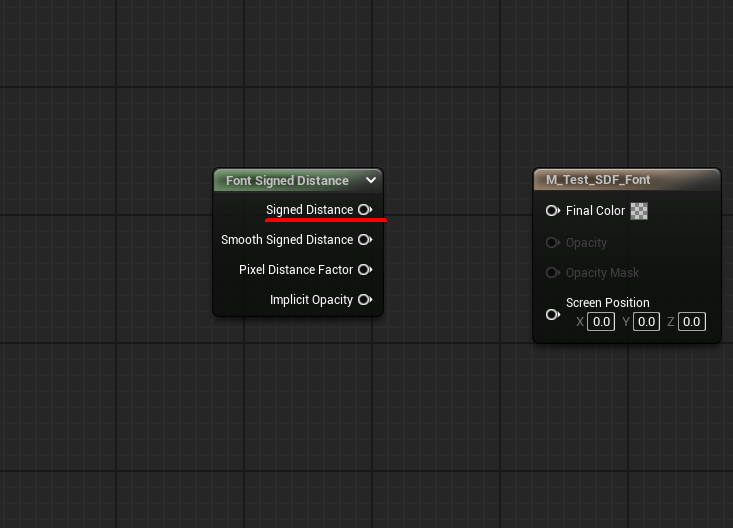The height and width of the screenshot is (528, 733).
Task: Click the underlined Signed Distance label text
Action: pyautogui.click(x=309, y=210)
